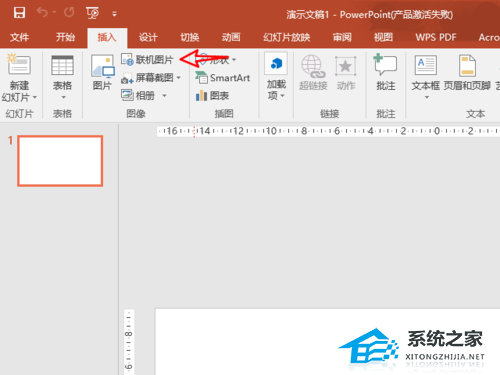Switch to the 幻灯片放映 tab
The width and height of the screenshot is (500, 375).
coord(287,37)
